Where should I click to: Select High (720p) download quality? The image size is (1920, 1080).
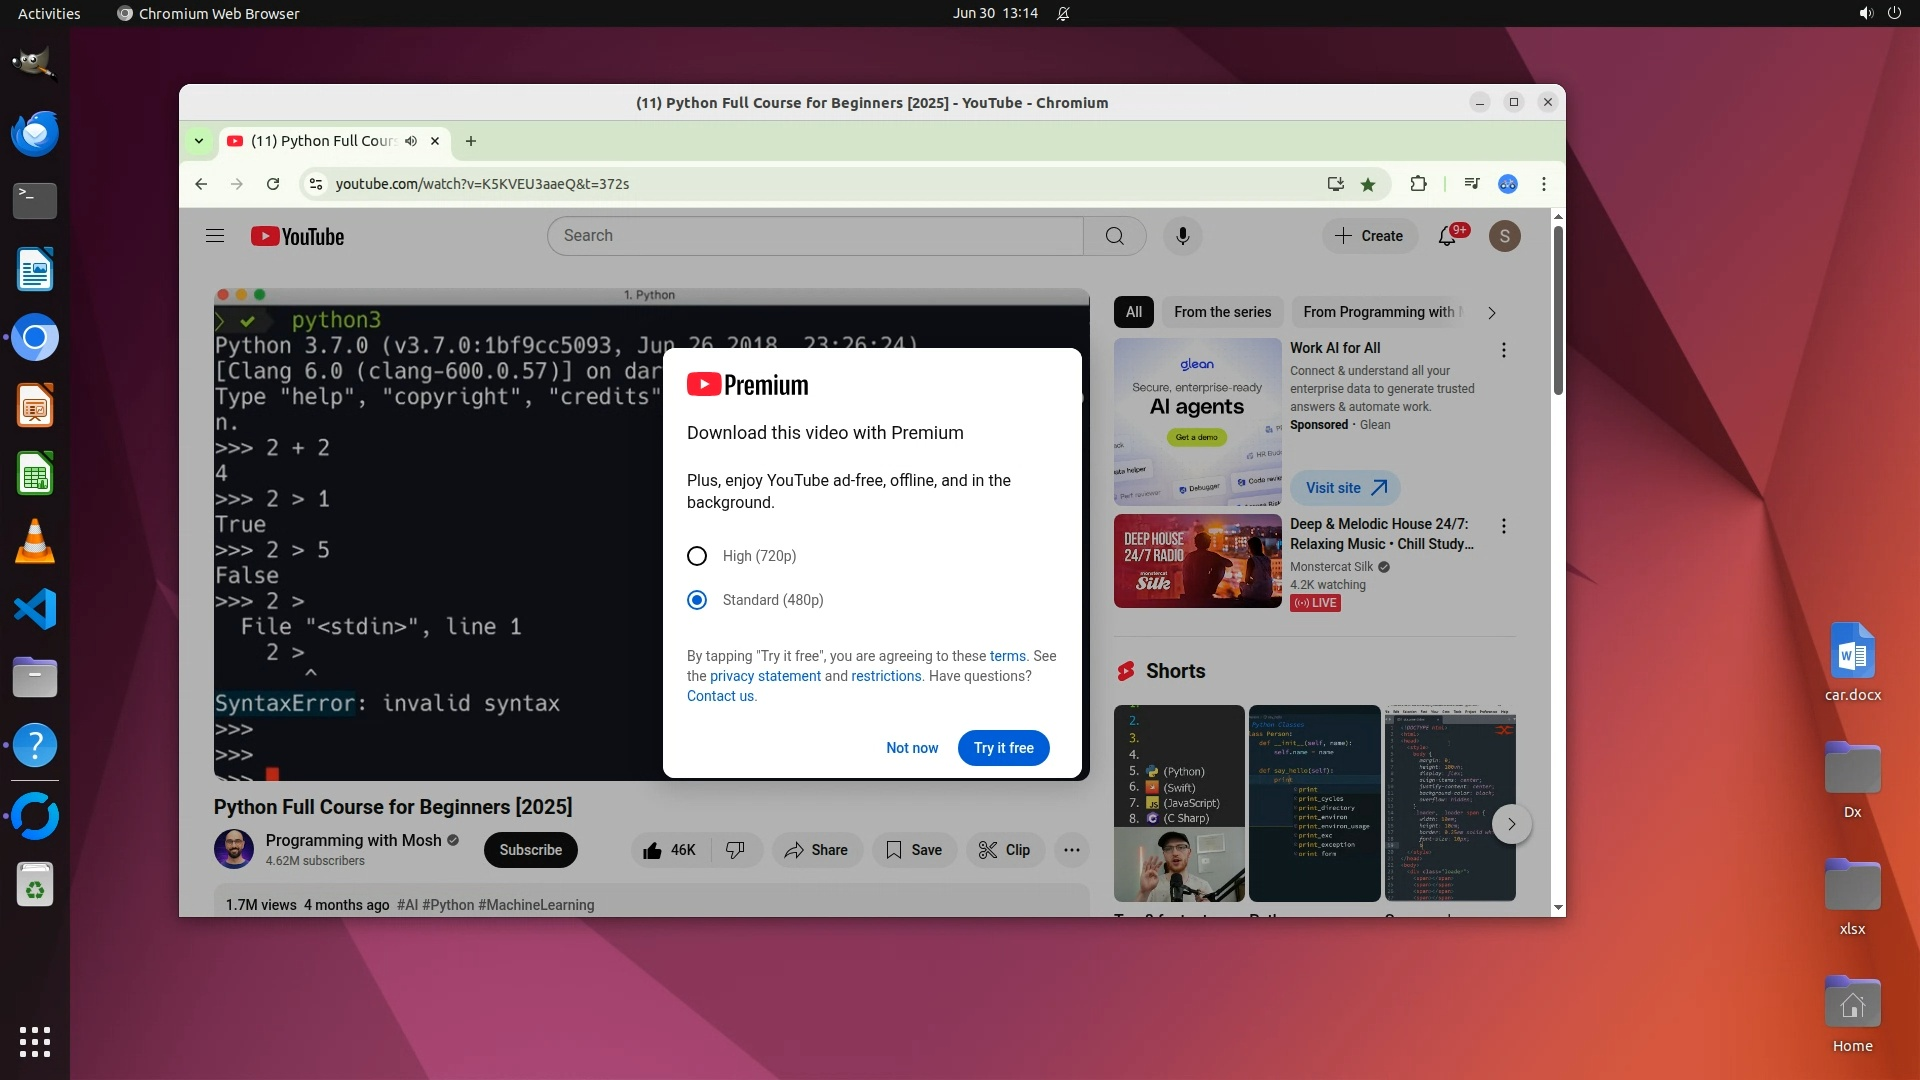pos(697,556)
